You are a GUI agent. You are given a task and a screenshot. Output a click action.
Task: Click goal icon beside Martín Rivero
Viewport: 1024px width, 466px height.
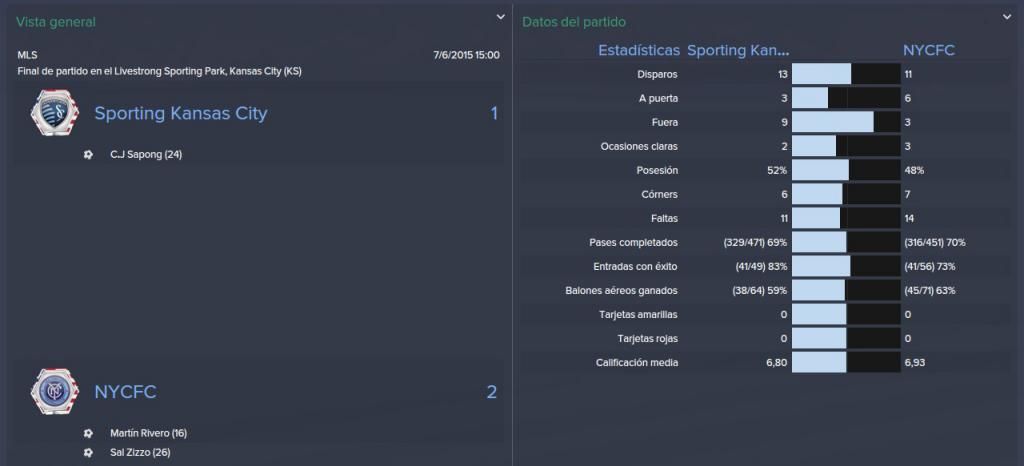[88, 433]
